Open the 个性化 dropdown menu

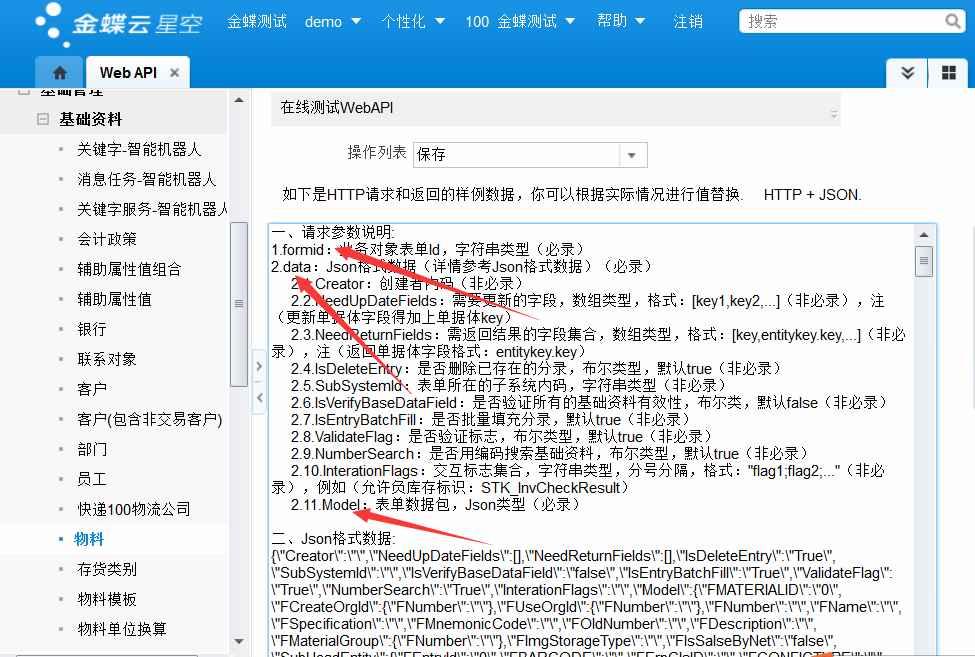tap(410, 20)
